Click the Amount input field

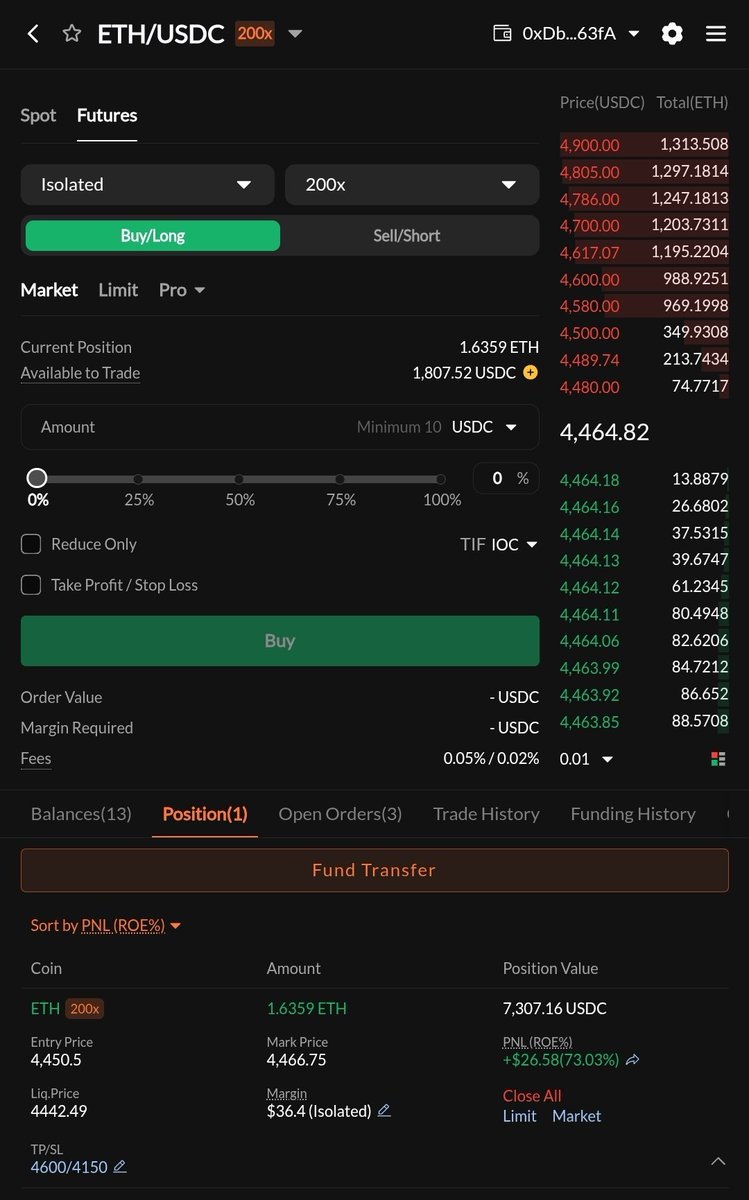click(x=280, y=427)
